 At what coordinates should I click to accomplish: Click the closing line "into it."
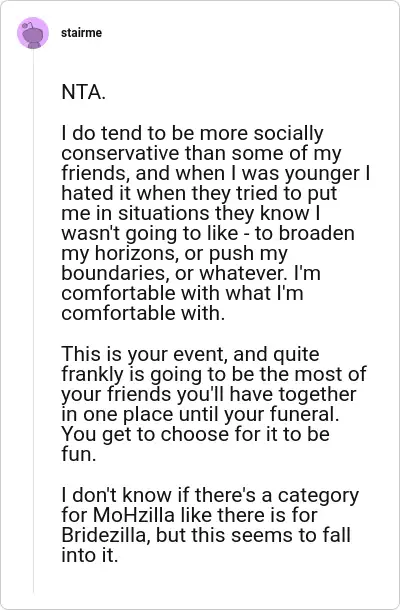pyautogui.click(x=89, y=555)
